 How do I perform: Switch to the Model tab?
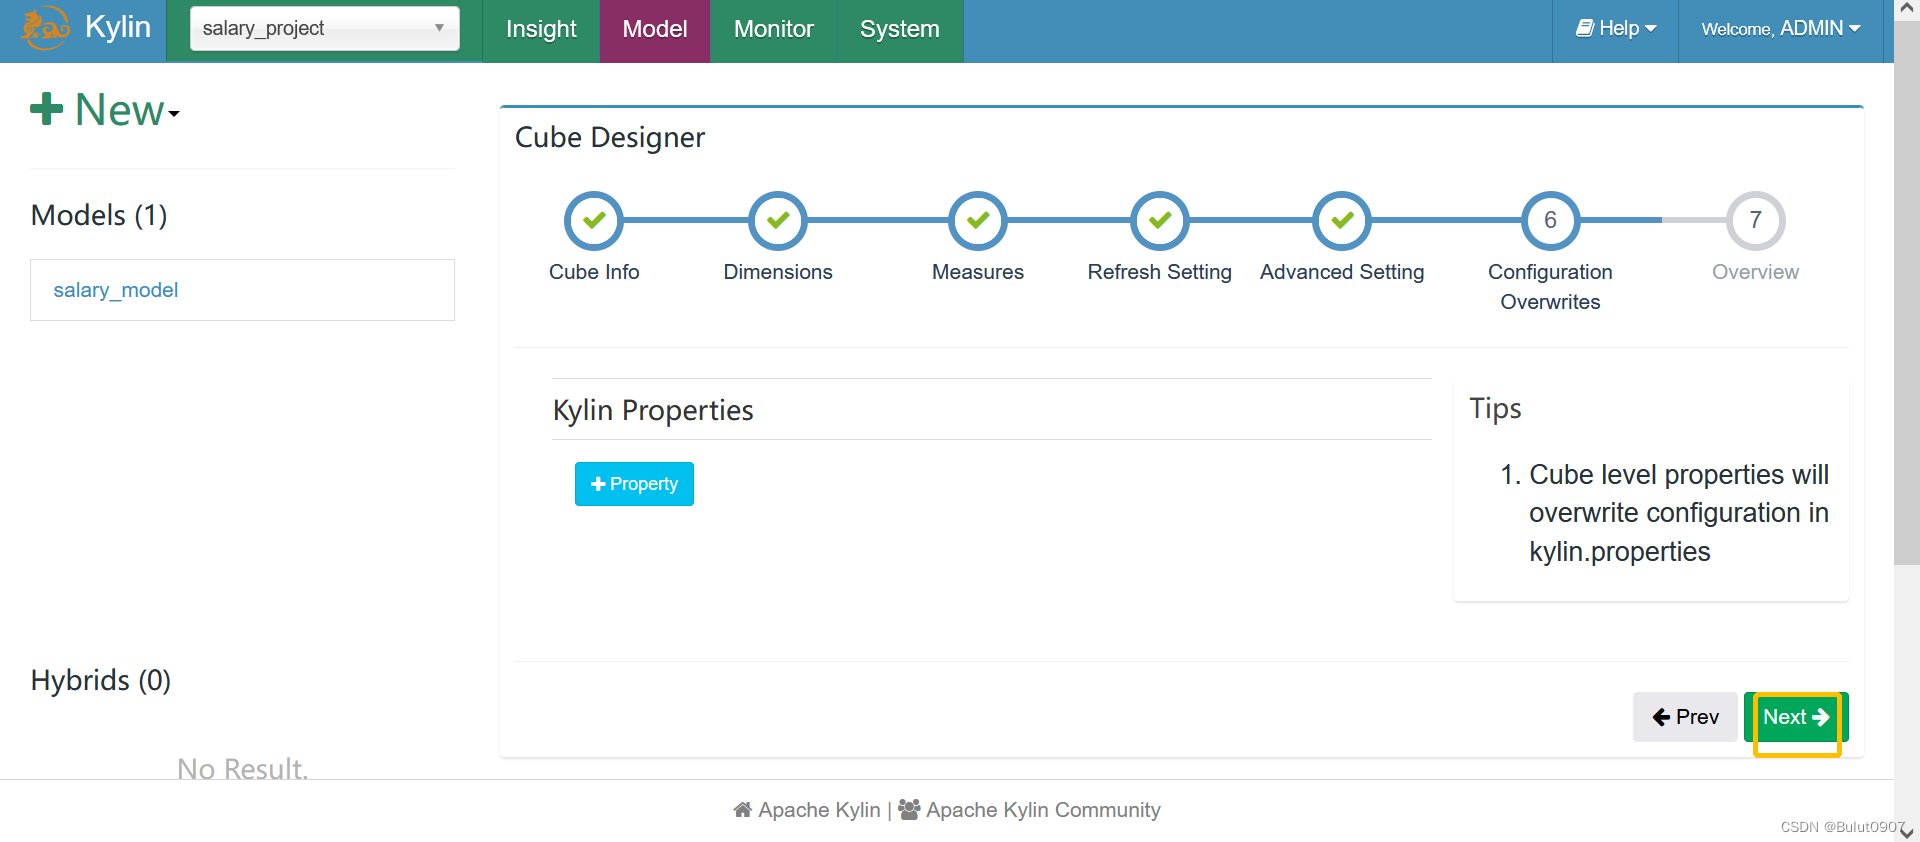[x=655, y=29]
